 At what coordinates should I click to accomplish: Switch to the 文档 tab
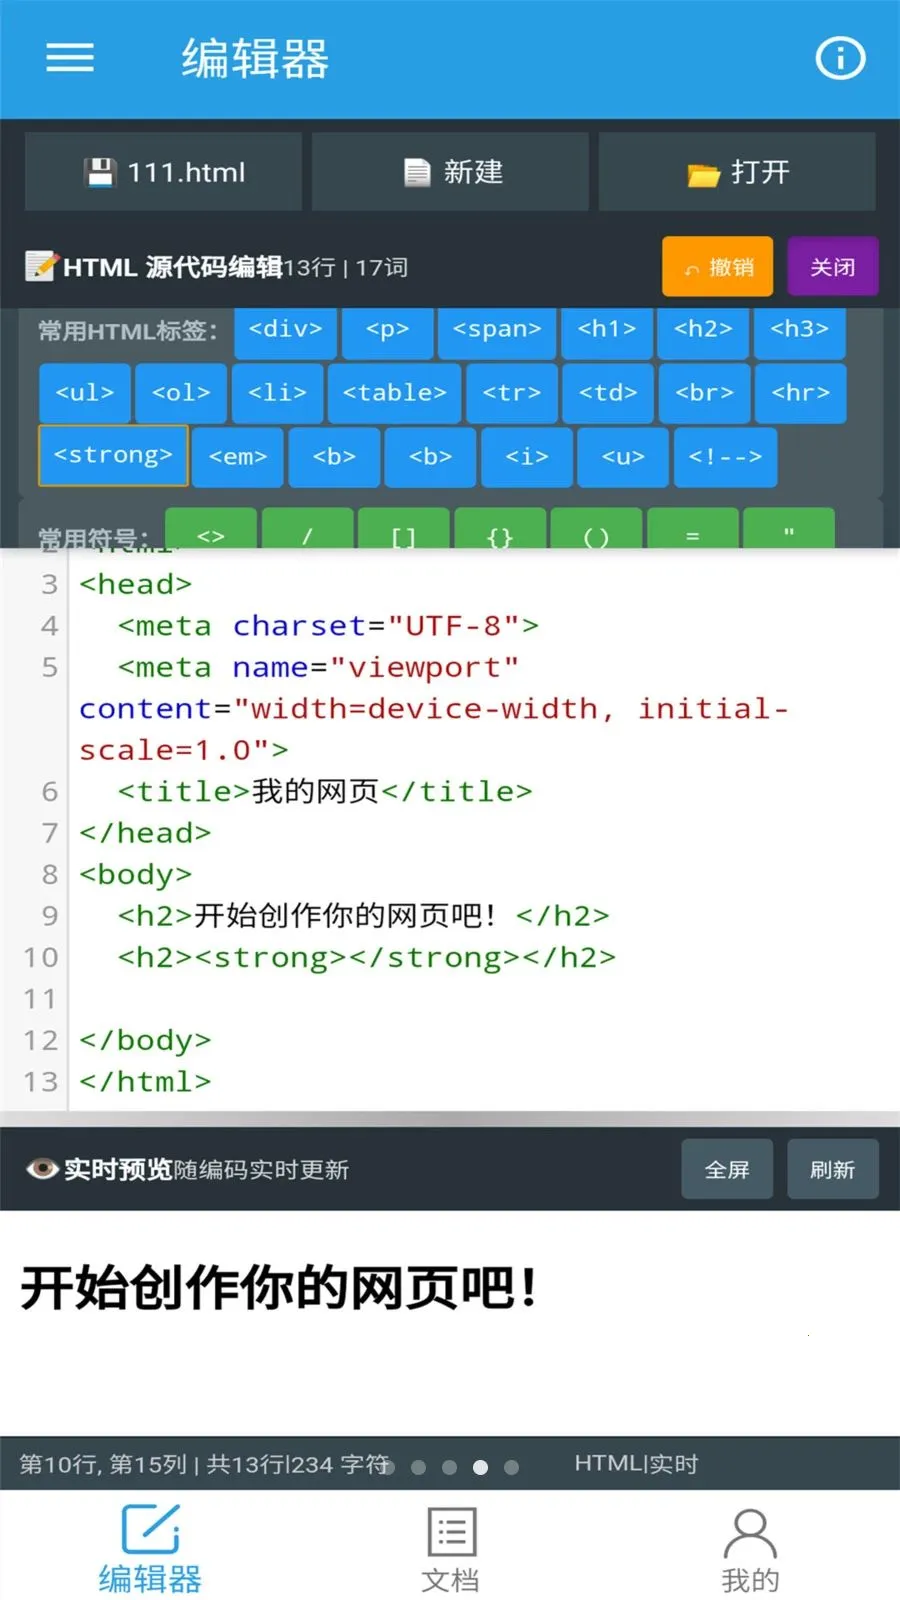(x=450, y=1550)
